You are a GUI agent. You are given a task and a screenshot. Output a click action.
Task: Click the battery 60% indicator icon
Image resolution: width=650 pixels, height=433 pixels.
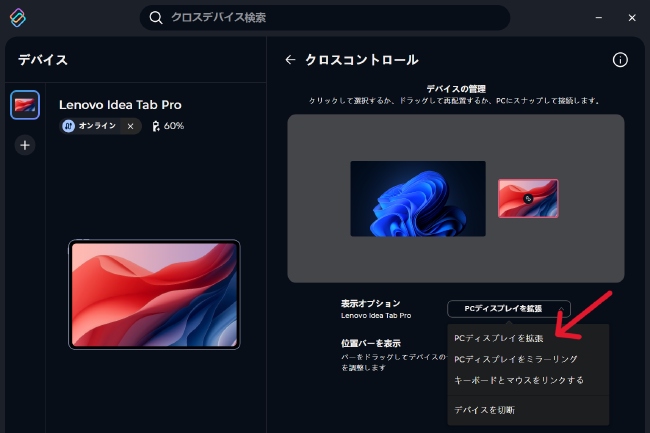point(156,126)
